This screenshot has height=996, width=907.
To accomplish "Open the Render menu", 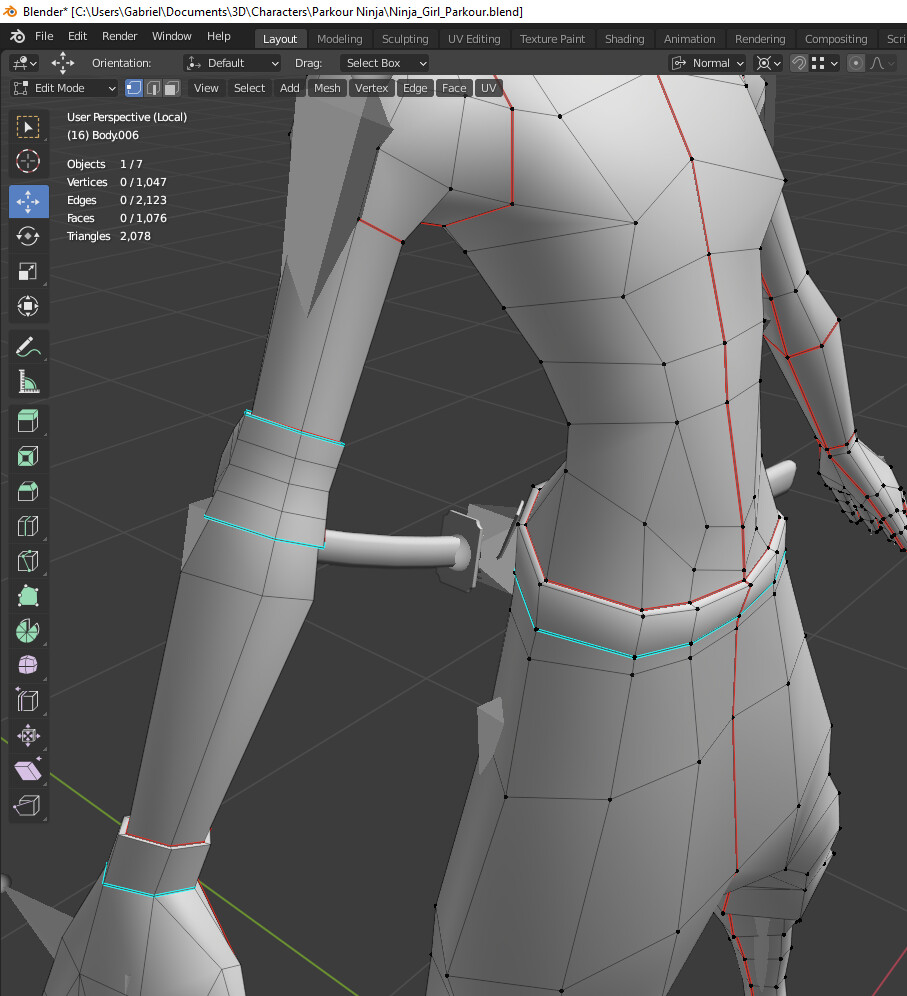I will (119, 36).
